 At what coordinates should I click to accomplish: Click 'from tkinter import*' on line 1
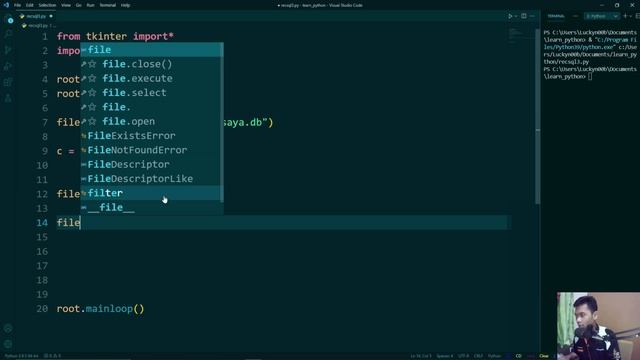[115, 36]
